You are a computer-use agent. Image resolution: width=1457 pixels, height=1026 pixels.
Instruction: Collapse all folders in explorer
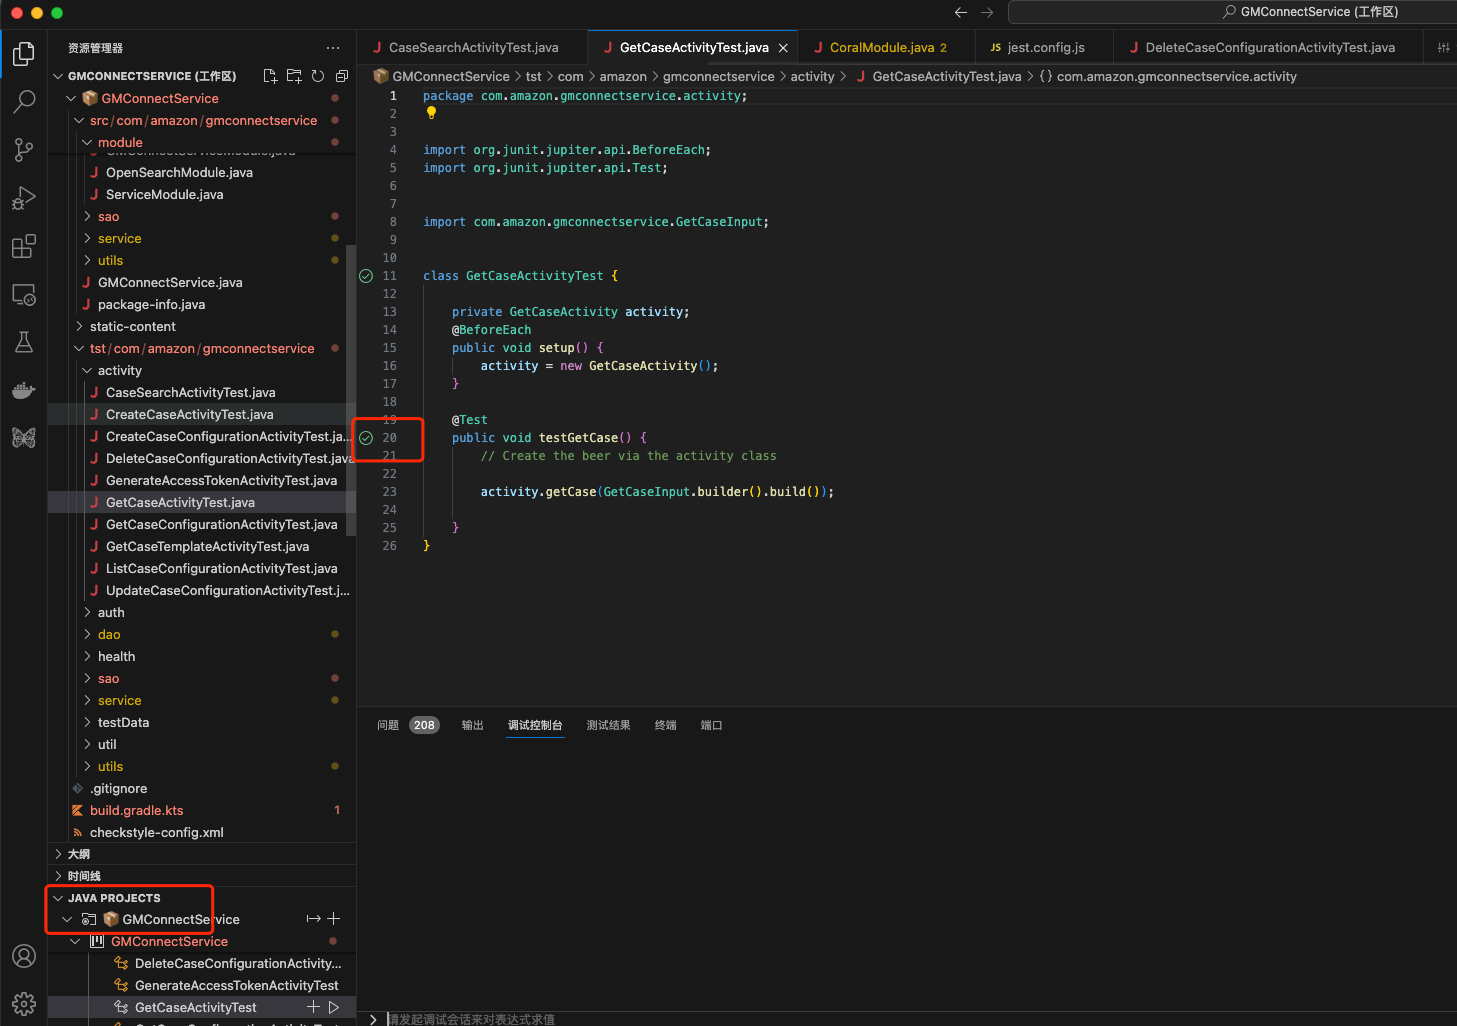pos(342,76)
